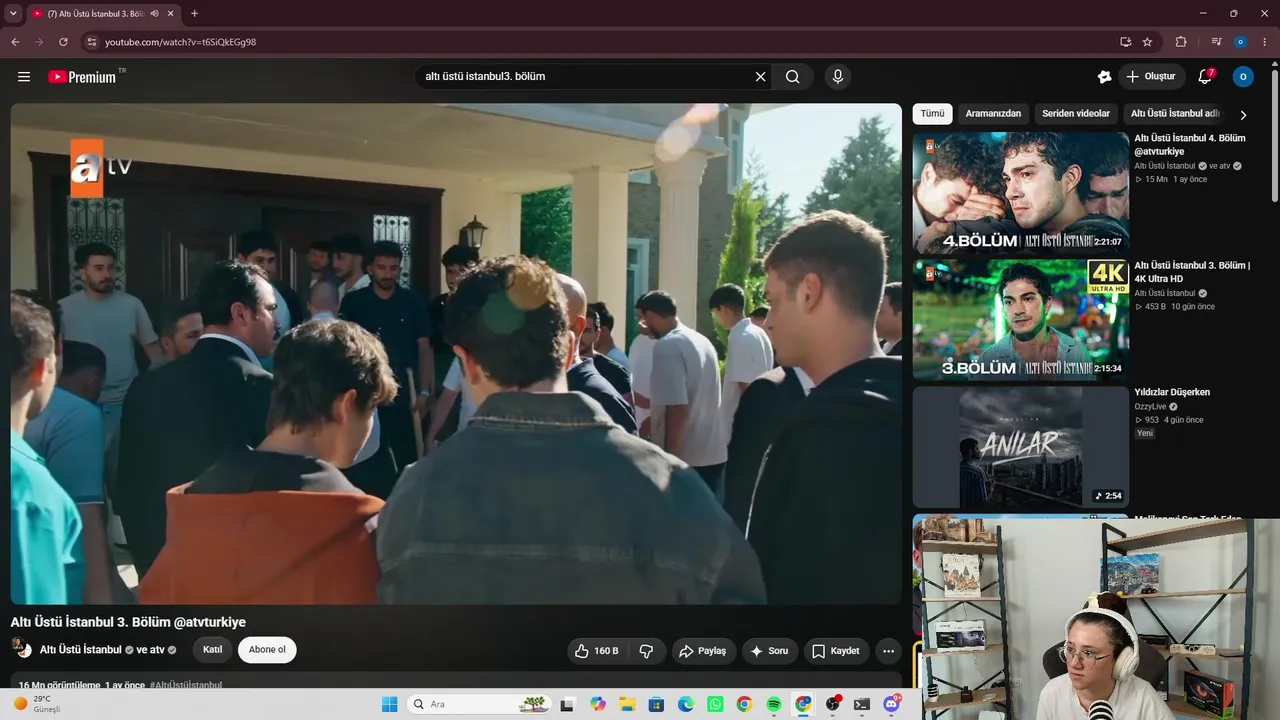This screenshot has height=720, width=1280.
Task: Open Altı Üstü İstanbul 4. Bölüm title
Action: (x=1190, y=145)
